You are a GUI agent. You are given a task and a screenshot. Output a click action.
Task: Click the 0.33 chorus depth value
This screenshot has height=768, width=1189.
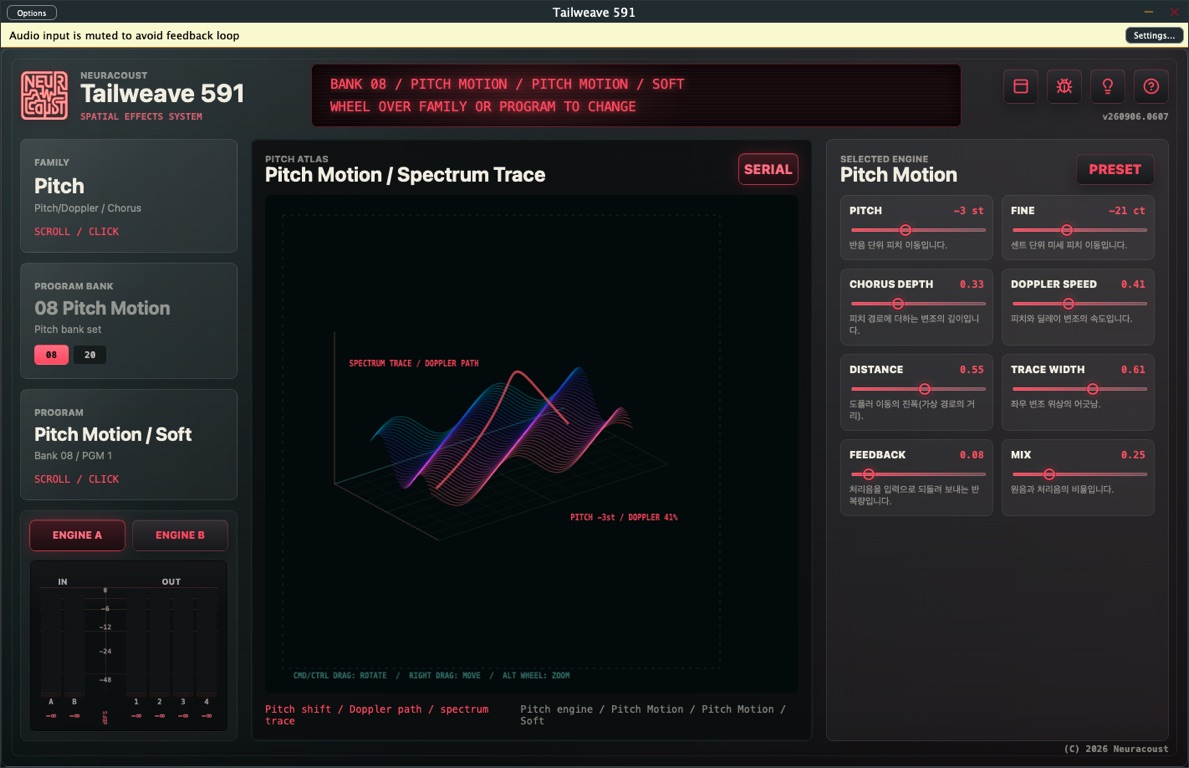pos(971,284)
